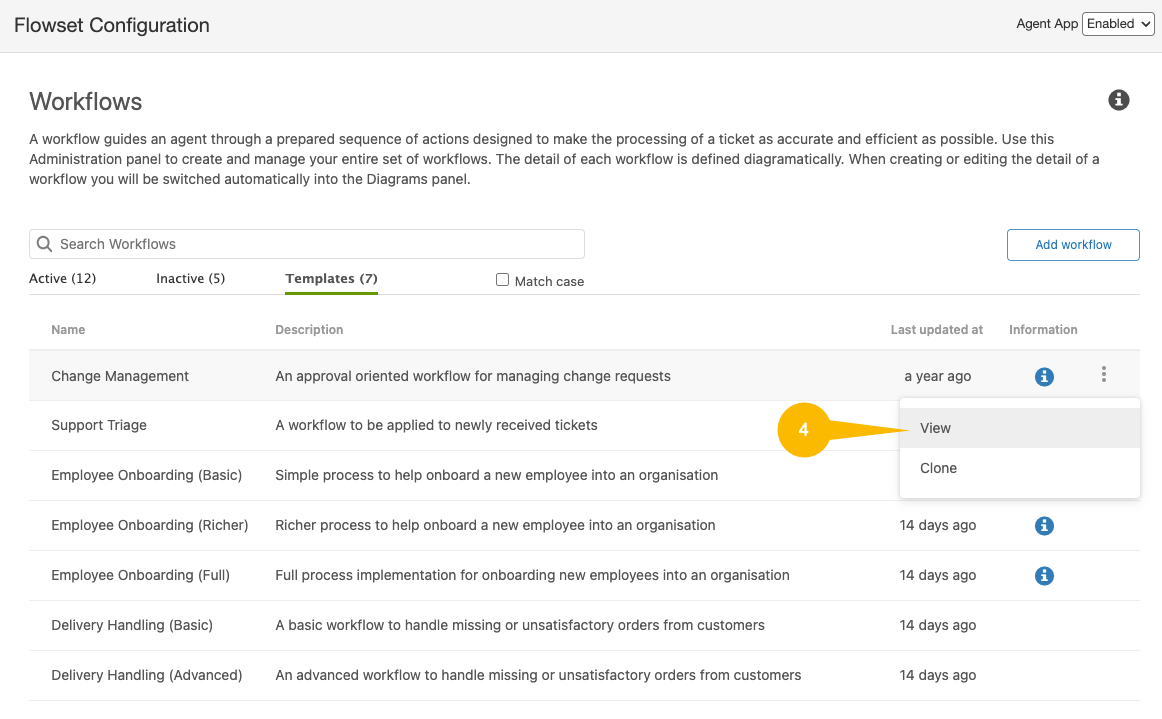
Task: Click the Delivery Handling (Basic) description
Action: coord(519,626)
